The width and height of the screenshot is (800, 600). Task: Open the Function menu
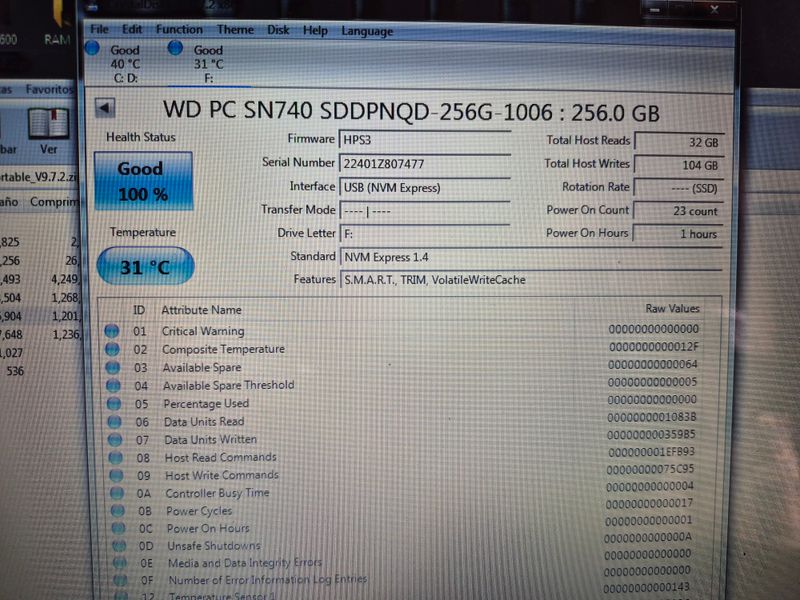pos(179,30)
